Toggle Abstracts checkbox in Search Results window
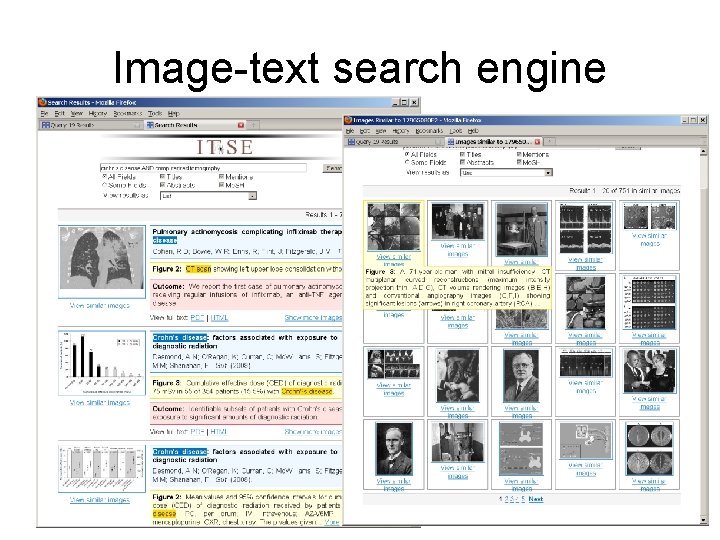The height and width of the screenshot is (540, 720). point(163,185)
